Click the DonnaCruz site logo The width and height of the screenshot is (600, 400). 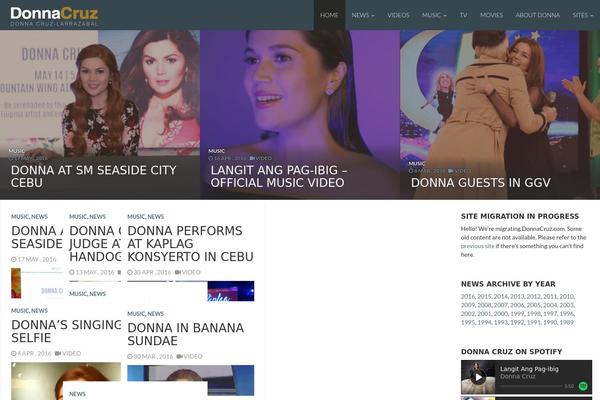54,16
